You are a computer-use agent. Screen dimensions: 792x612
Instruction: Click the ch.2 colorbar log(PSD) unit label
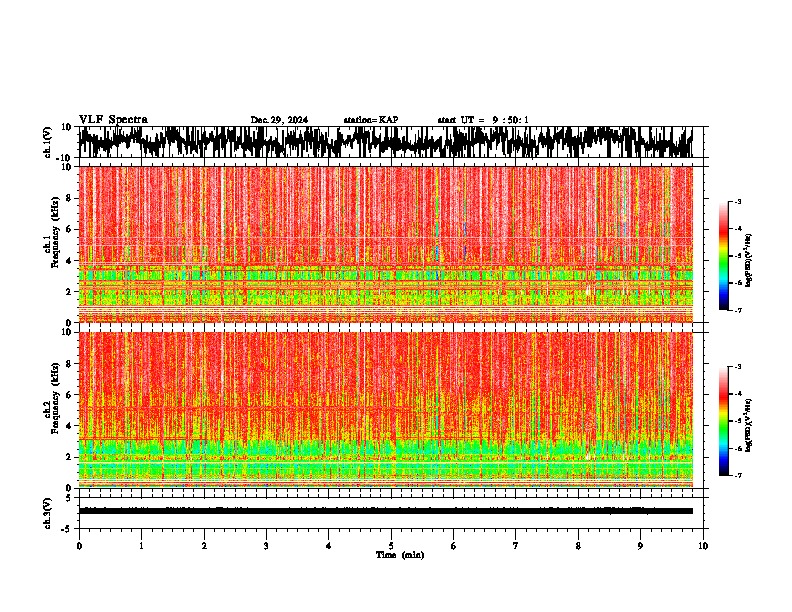[749, 425]
